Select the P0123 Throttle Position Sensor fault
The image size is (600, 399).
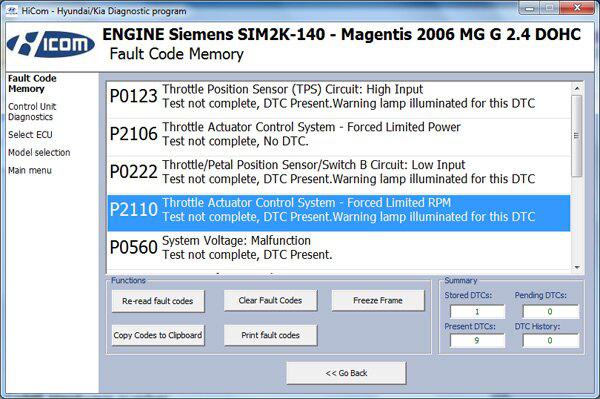click(x=339, y=96)
